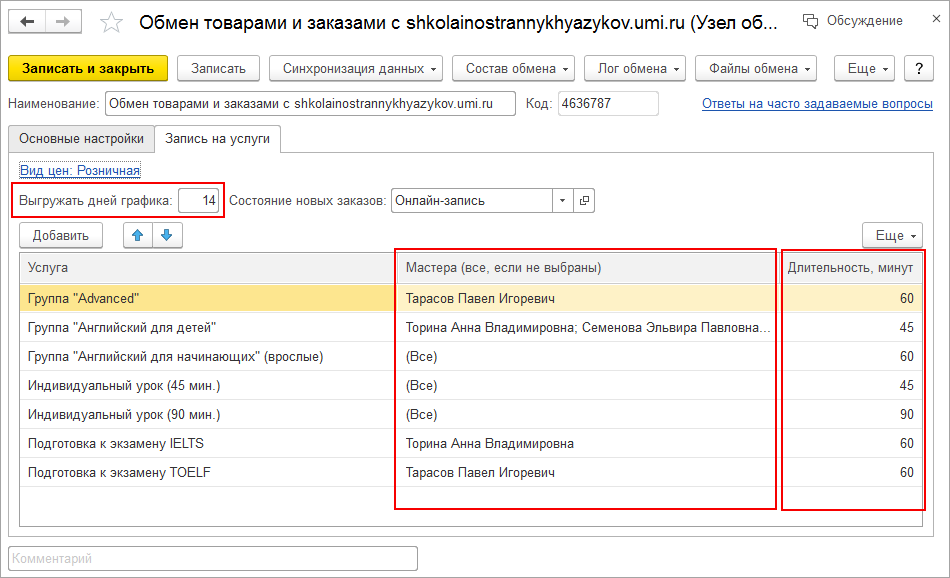Screen dimensions: 950x578
Task: Click Записать и закрыть button
Action: coord(88,68)
